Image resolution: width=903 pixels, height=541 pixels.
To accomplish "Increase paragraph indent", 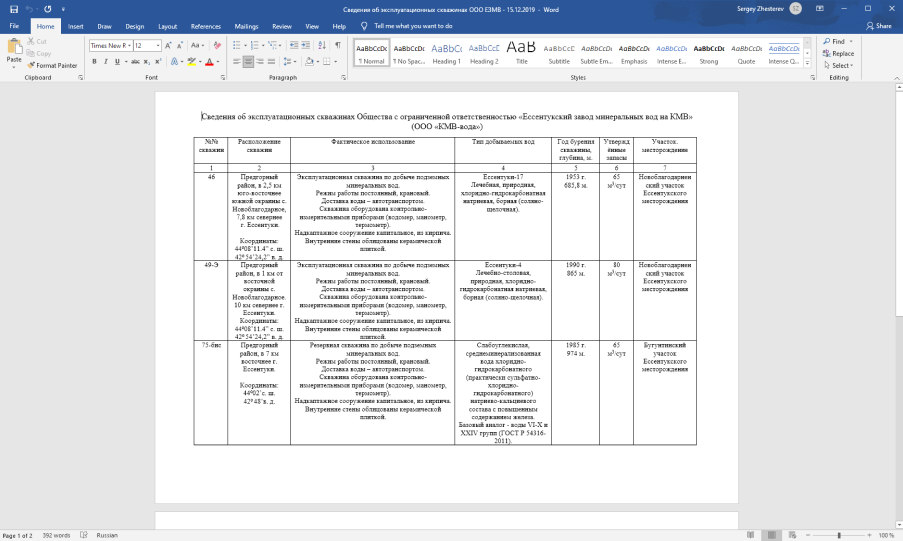I will pyautogui.click(x=306, y=46).
